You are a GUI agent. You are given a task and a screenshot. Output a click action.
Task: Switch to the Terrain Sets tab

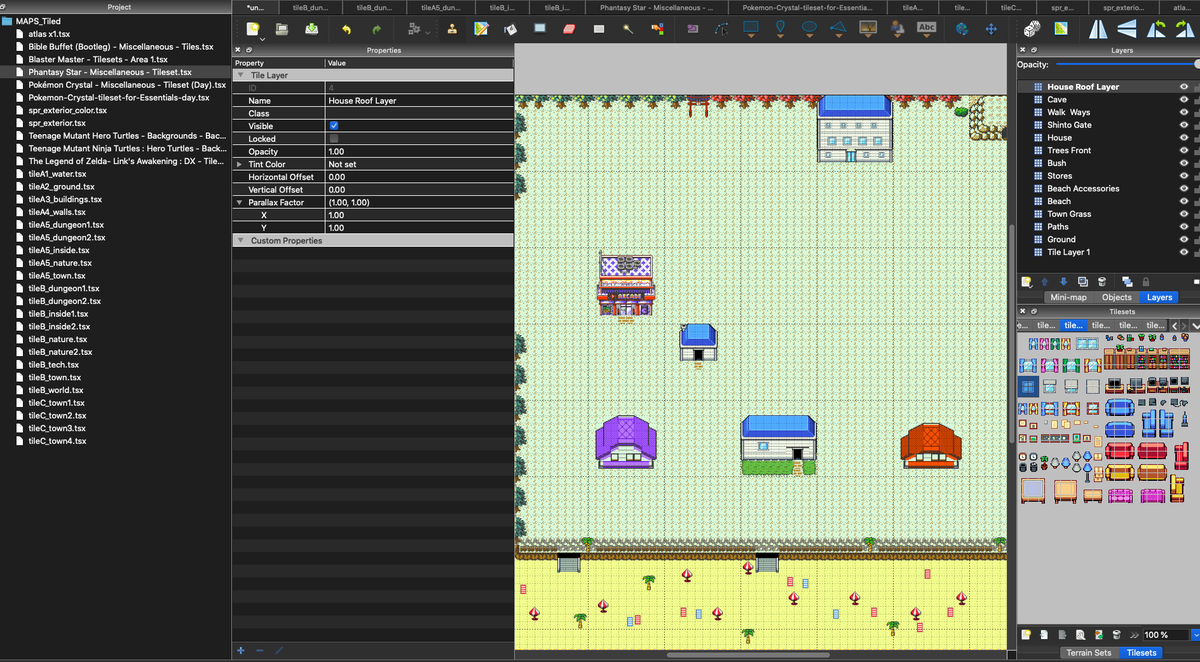coord(1089,653)
